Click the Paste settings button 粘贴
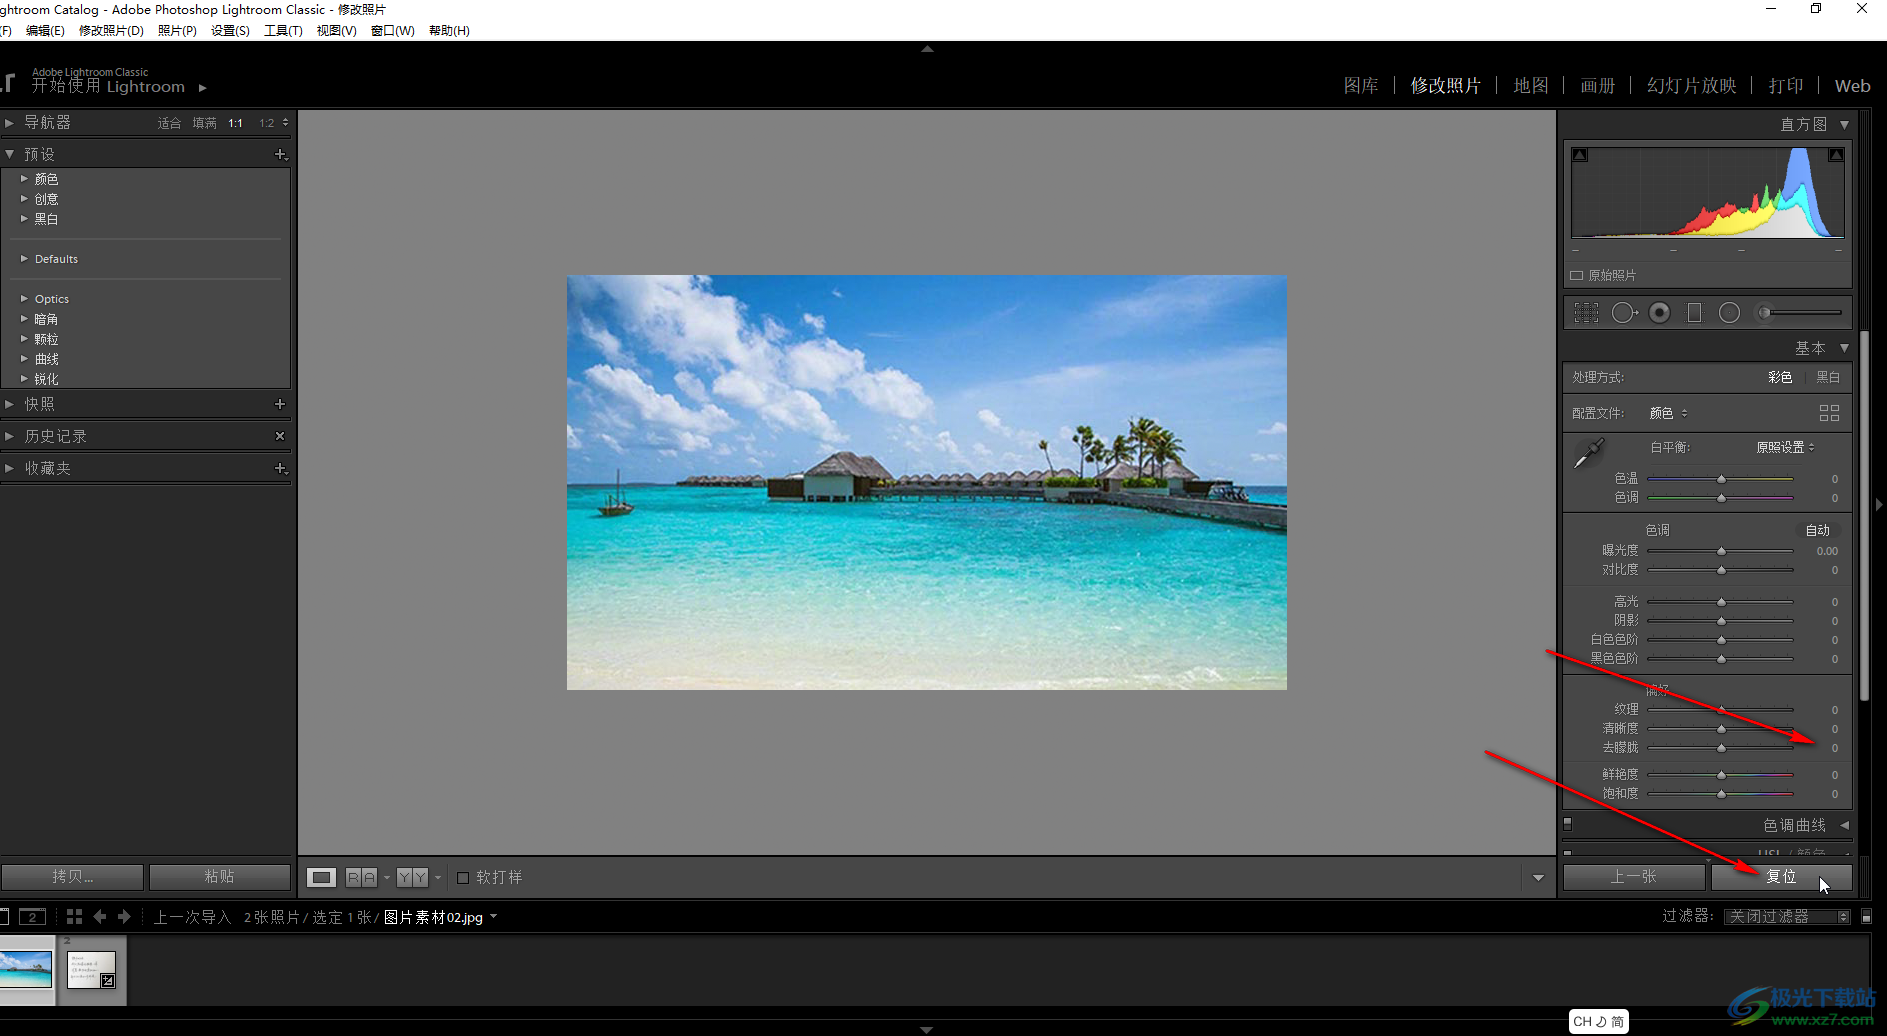The image size is (1887, 1036). [219, 877]
